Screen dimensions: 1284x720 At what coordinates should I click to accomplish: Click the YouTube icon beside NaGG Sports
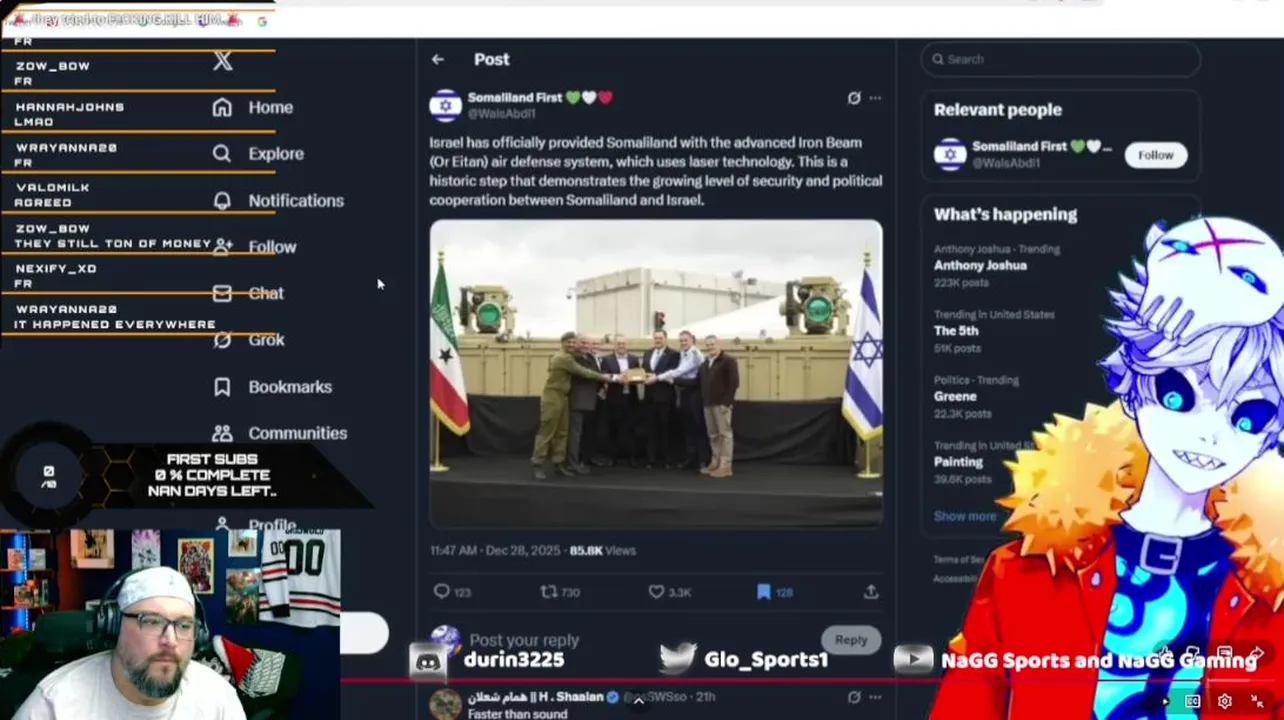pyautogui.click(x=912, y=659)
